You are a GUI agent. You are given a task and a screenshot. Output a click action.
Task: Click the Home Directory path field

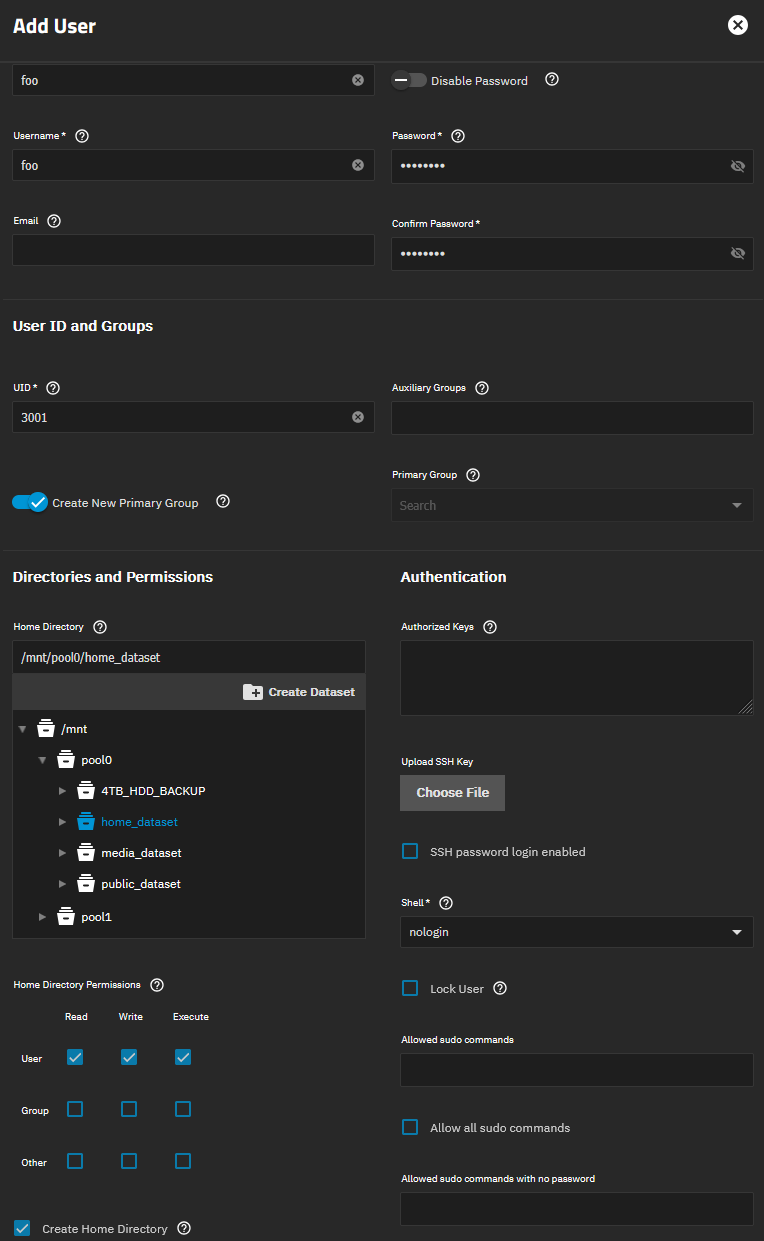189,658
